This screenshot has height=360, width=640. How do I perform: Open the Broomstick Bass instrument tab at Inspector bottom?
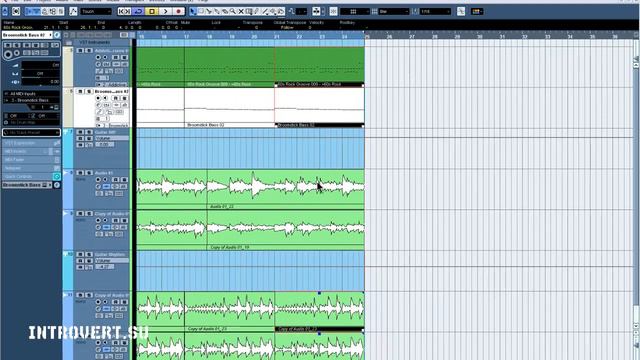28,185
